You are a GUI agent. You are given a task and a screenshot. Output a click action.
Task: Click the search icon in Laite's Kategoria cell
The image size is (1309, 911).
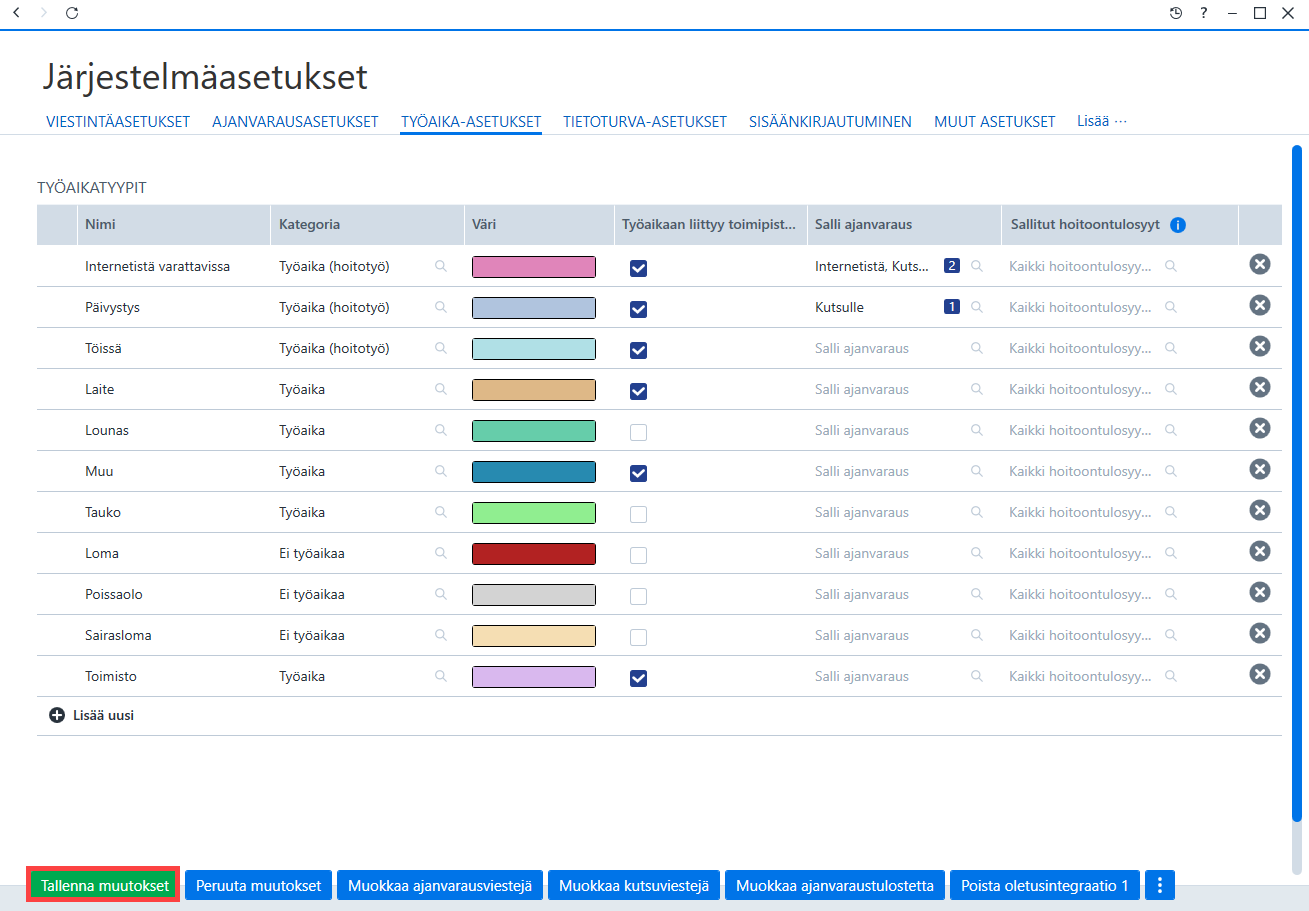(x=440, y=389)
